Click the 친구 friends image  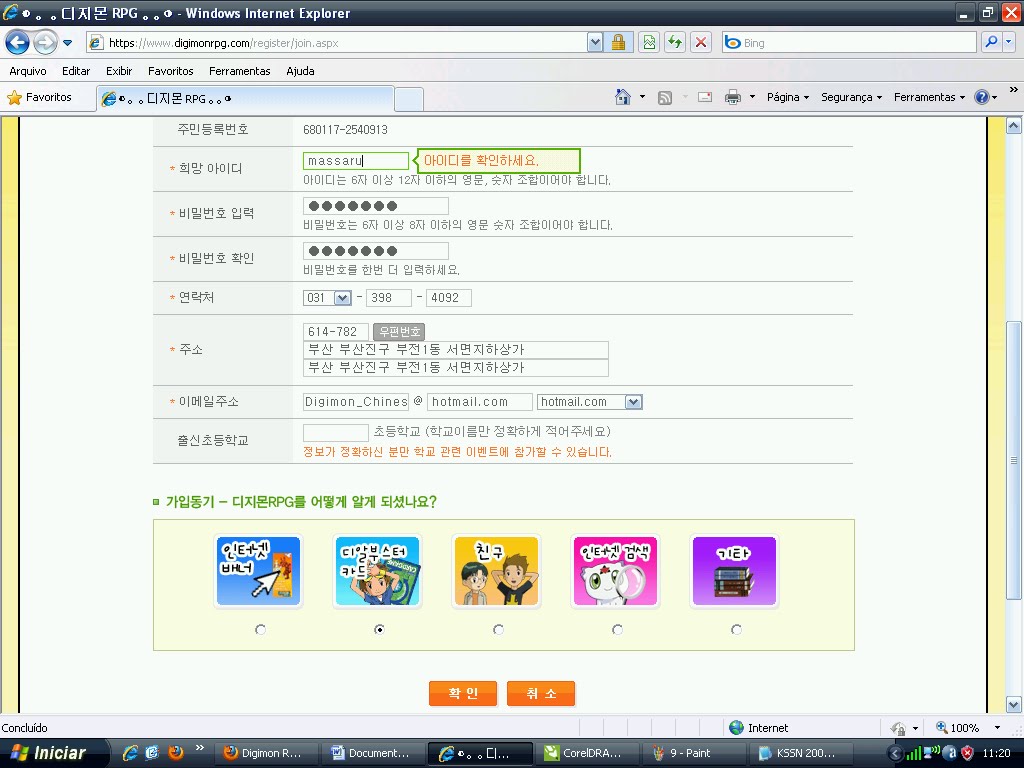[496, 571]
